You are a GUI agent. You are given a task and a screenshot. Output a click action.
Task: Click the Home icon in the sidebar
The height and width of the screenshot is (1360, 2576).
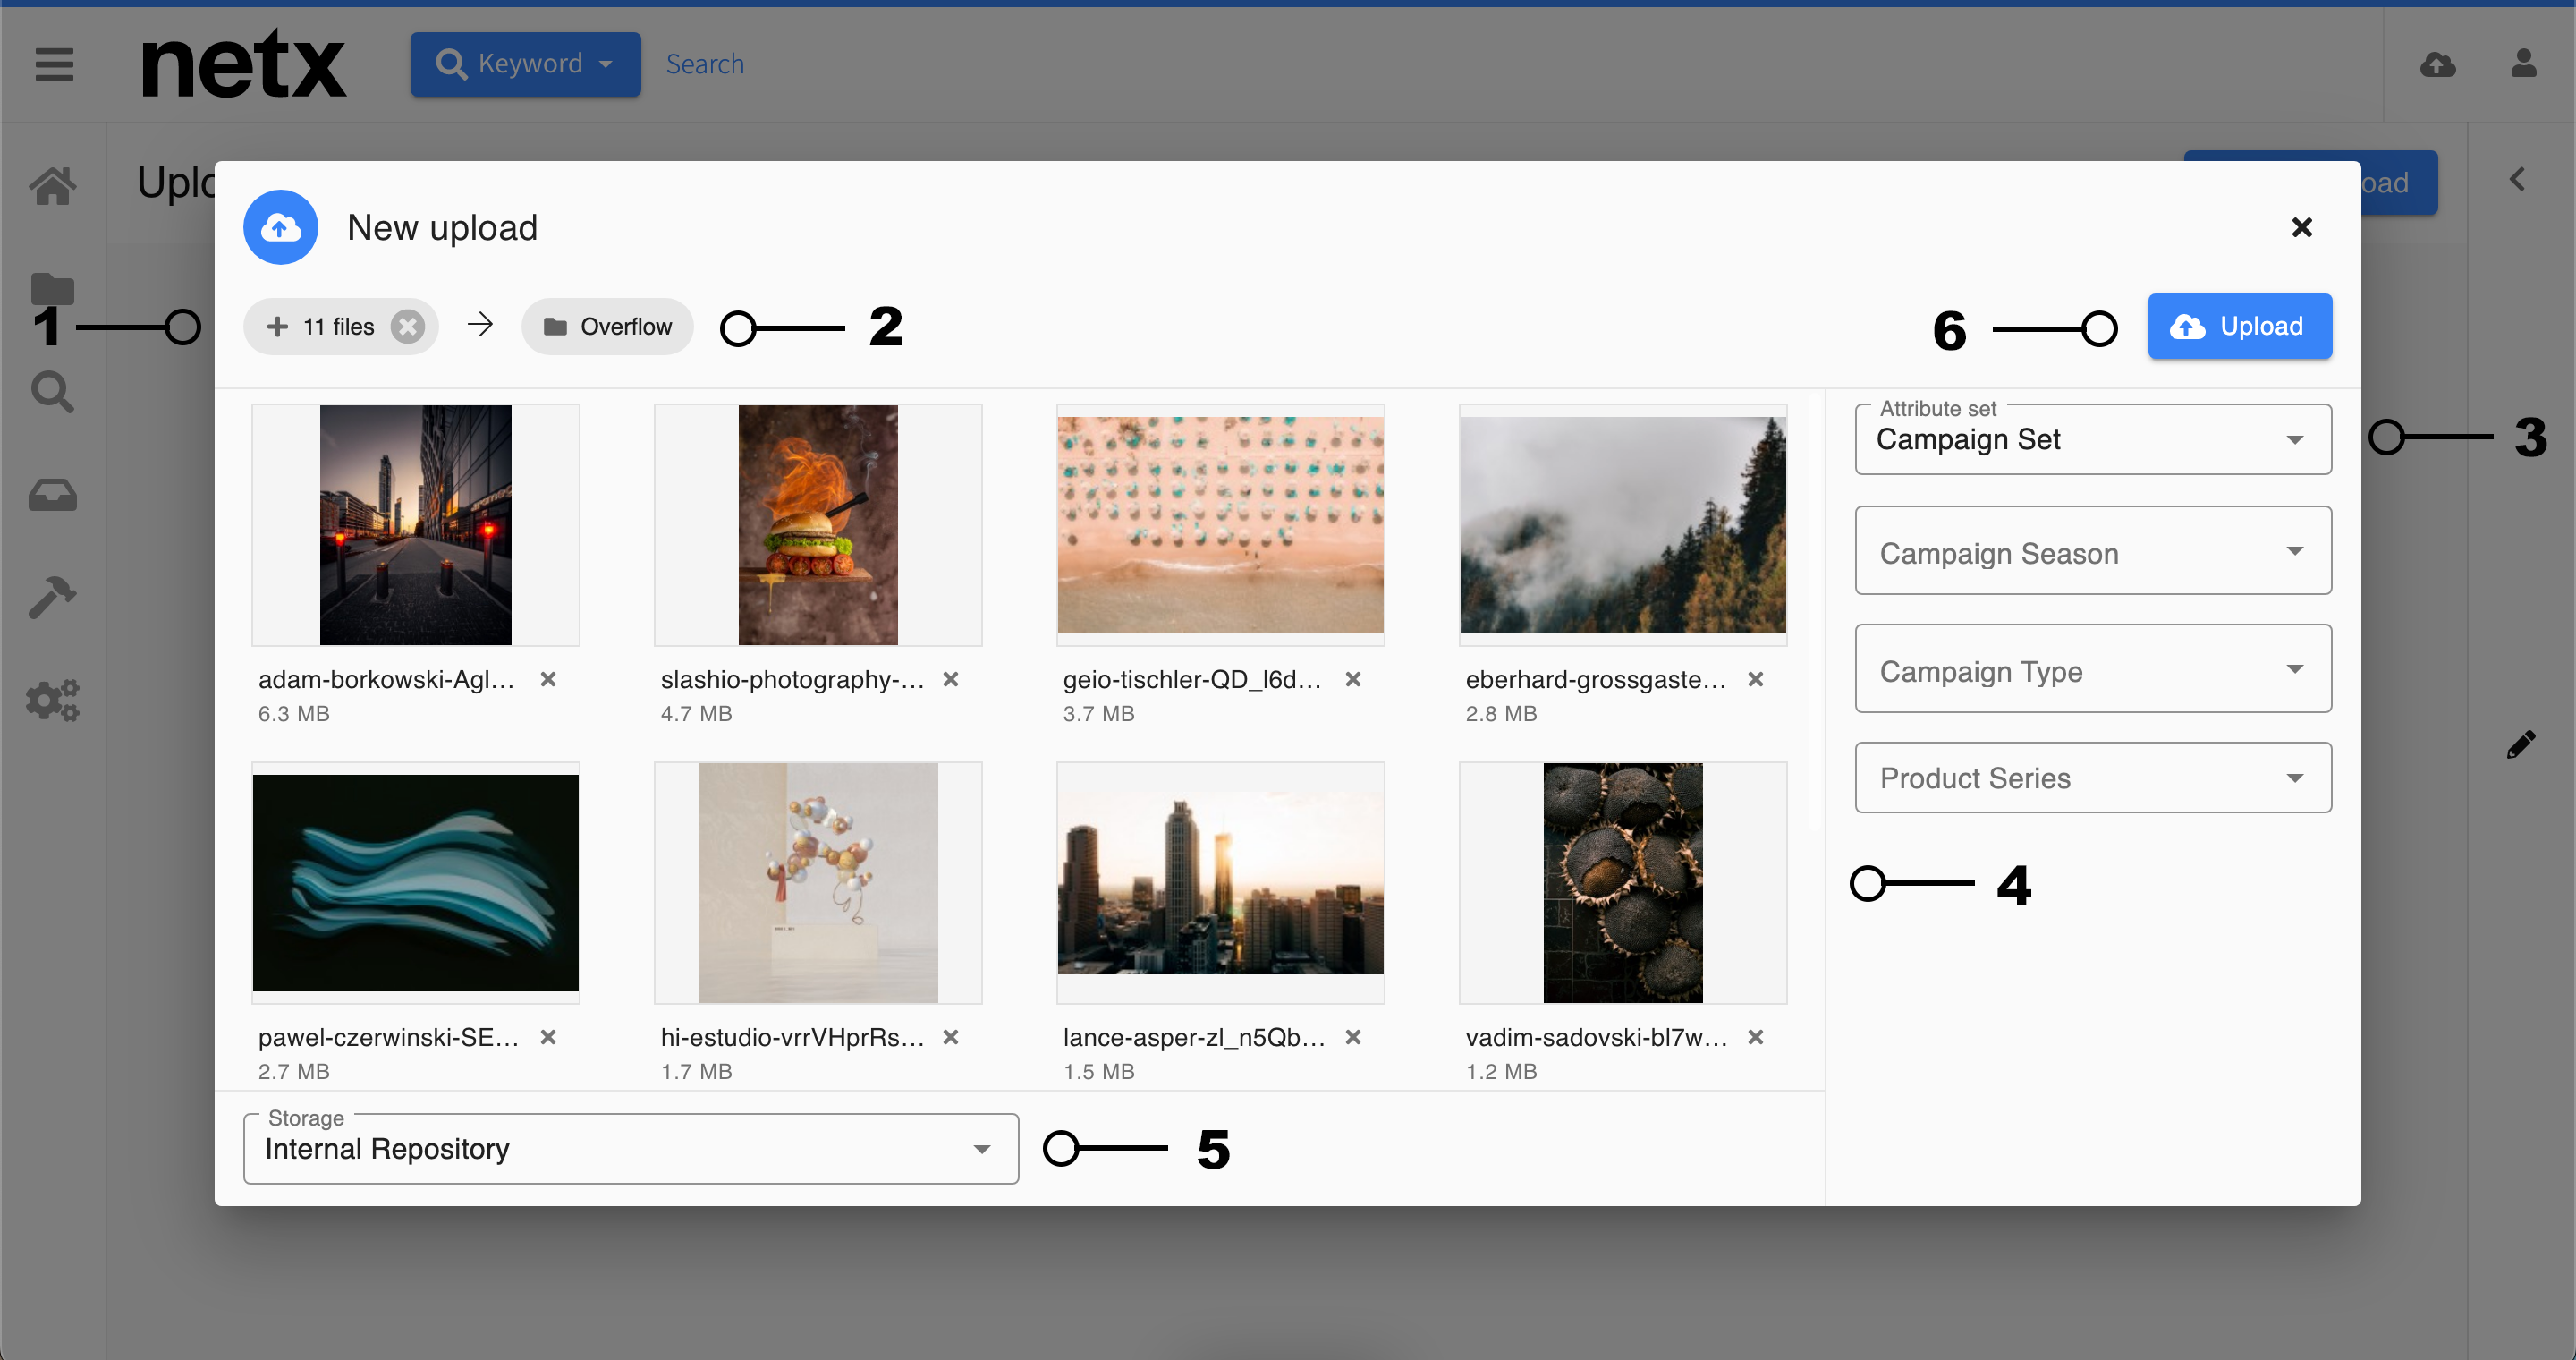point(52,186)
